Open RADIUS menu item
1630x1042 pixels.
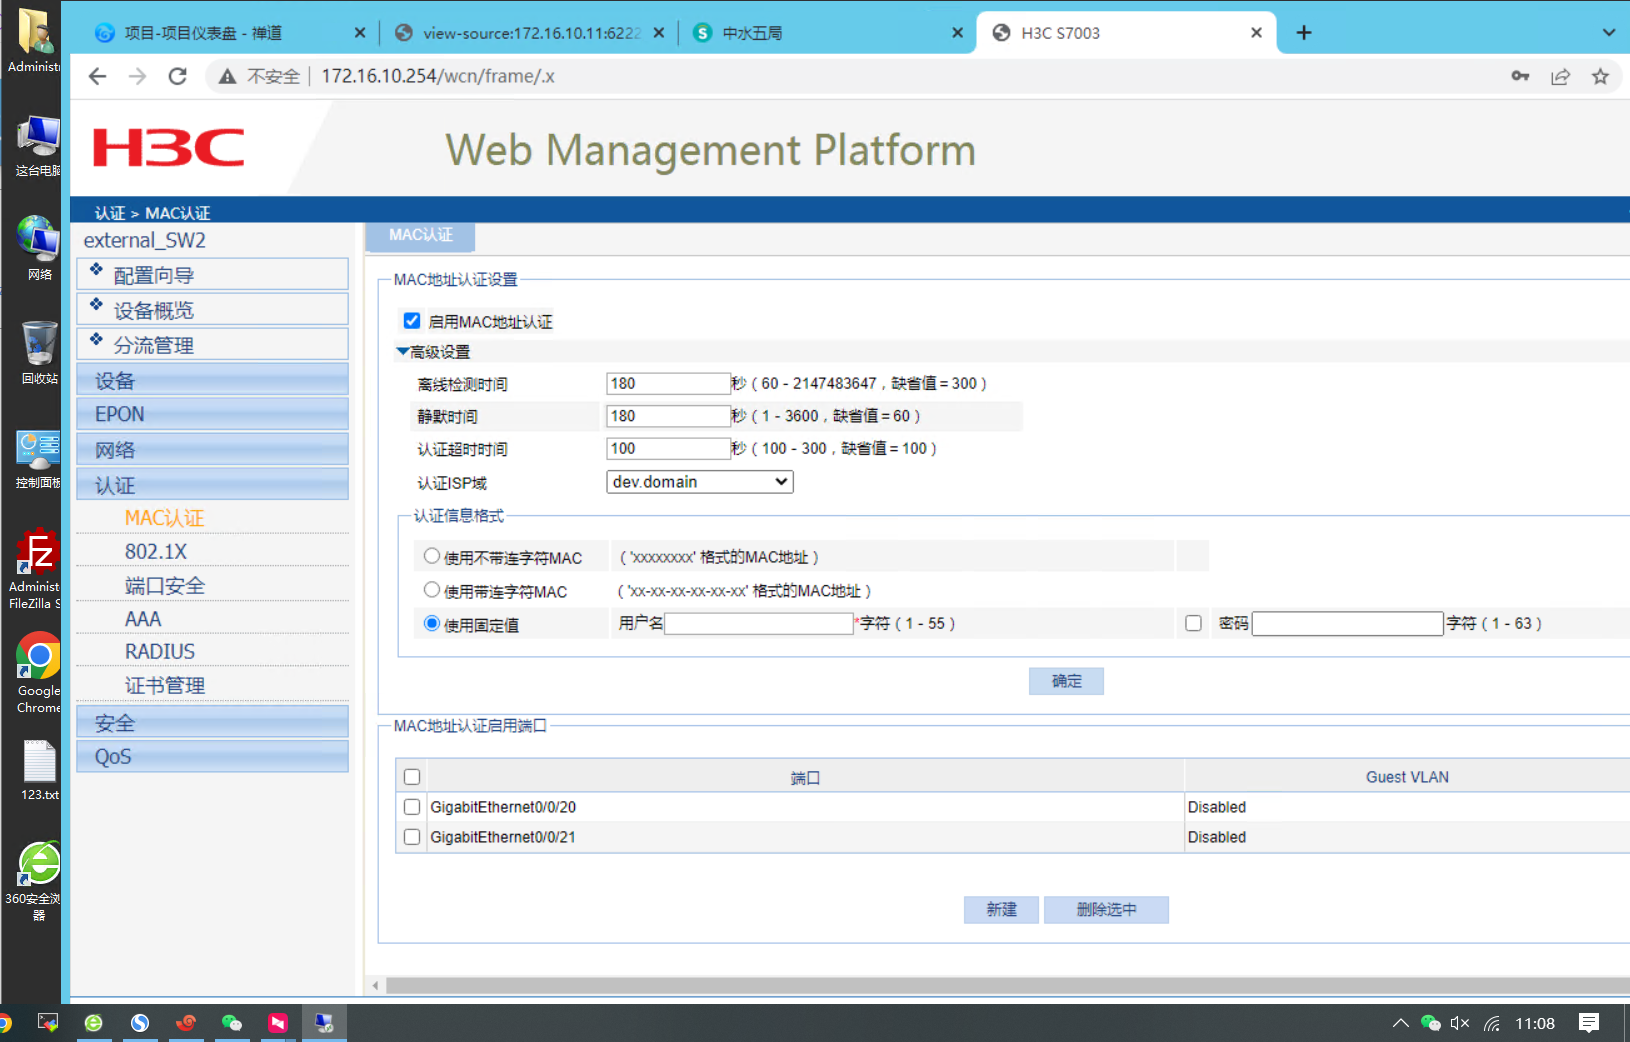coord(160,652)
